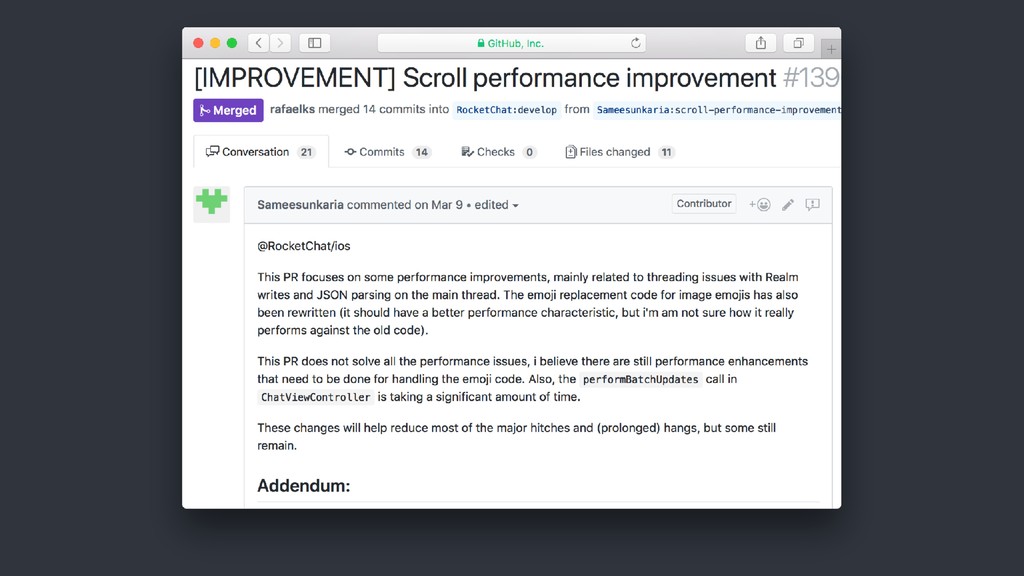1024x576 pixels.
Task: Open a new tab with plus button
Action: click(x=831, y=49)
